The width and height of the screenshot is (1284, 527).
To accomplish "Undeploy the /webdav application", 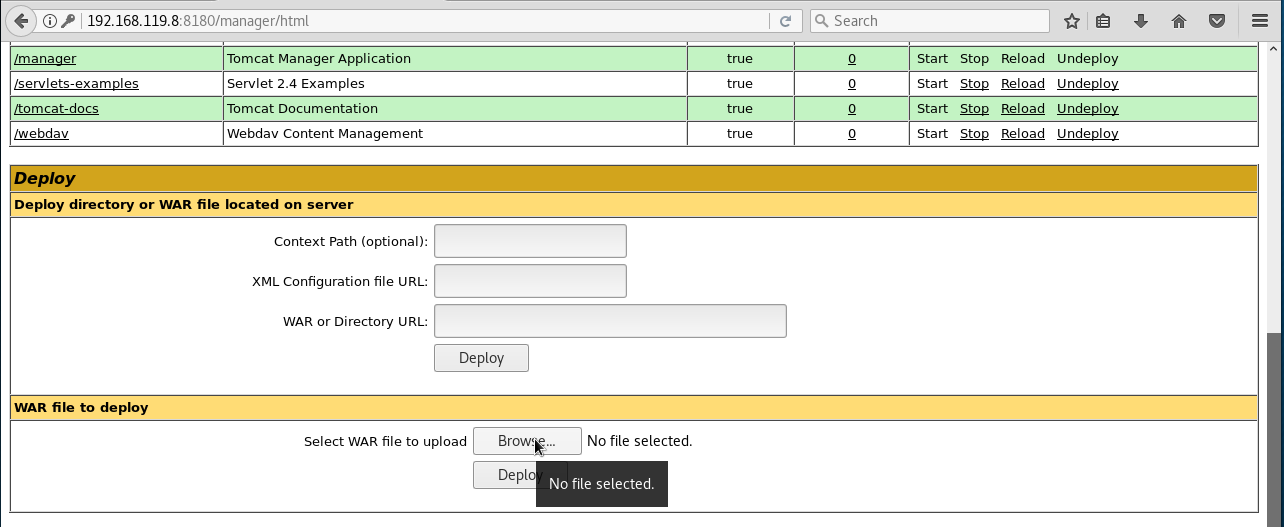I will [1087, 134].
